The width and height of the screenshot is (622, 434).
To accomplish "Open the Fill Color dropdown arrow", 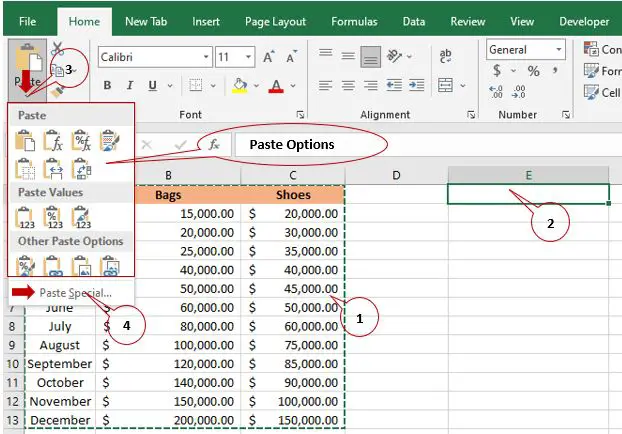I will coord(256,86).
